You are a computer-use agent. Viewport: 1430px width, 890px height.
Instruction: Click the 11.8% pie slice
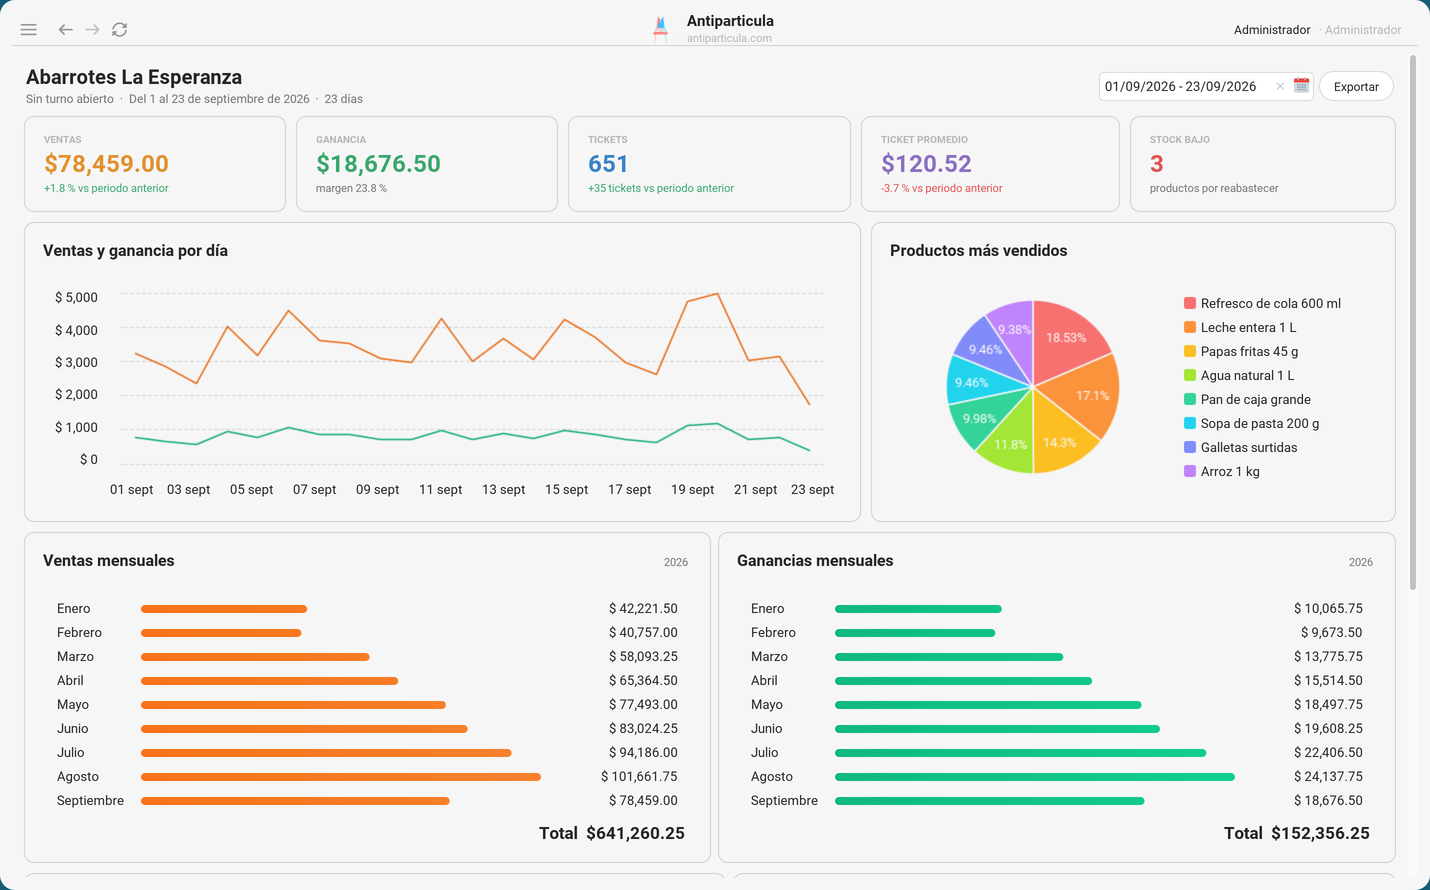point(1011,444)
